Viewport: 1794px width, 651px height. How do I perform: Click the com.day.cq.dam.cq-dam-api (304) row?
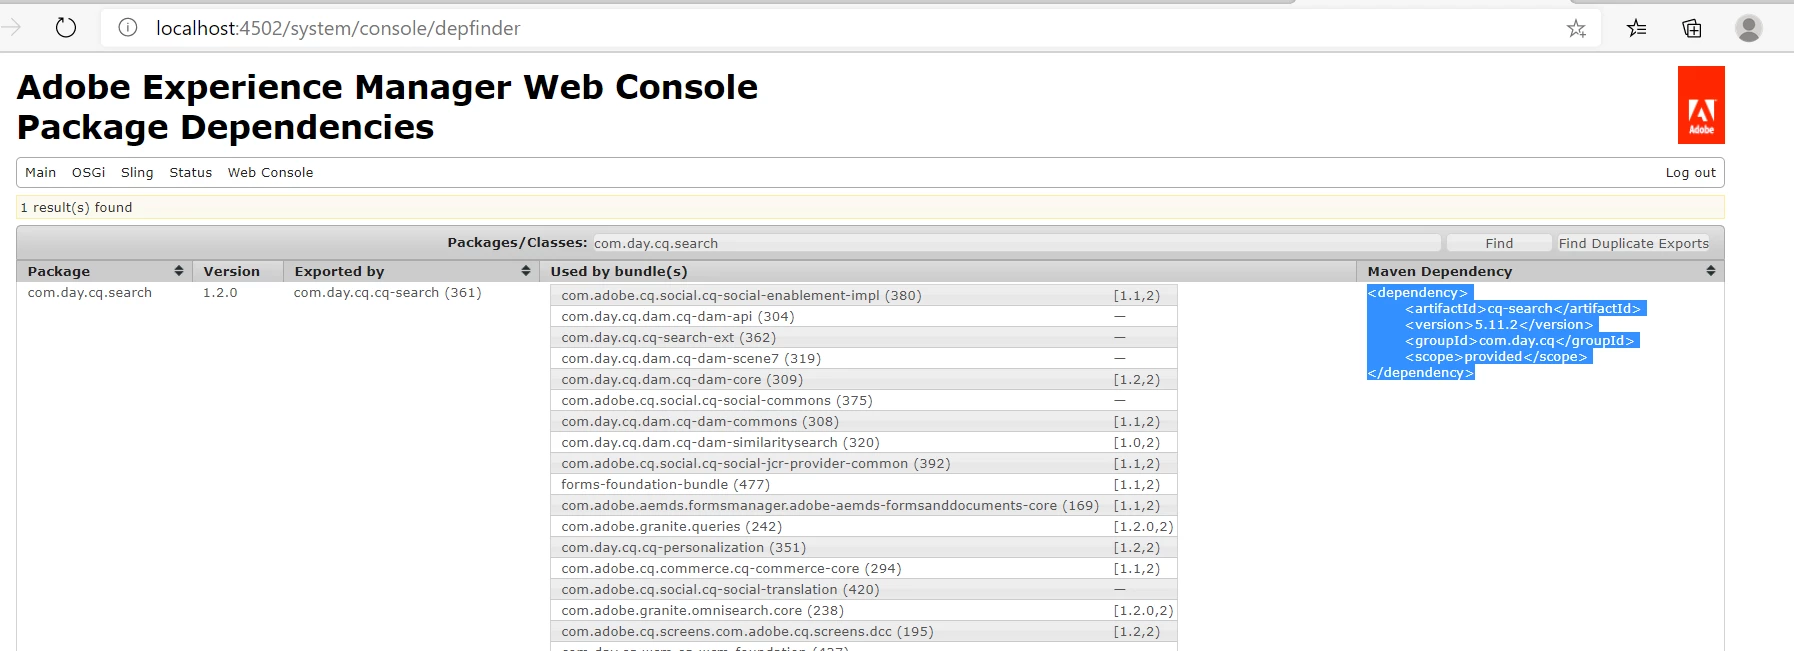[x=864, y=316]
